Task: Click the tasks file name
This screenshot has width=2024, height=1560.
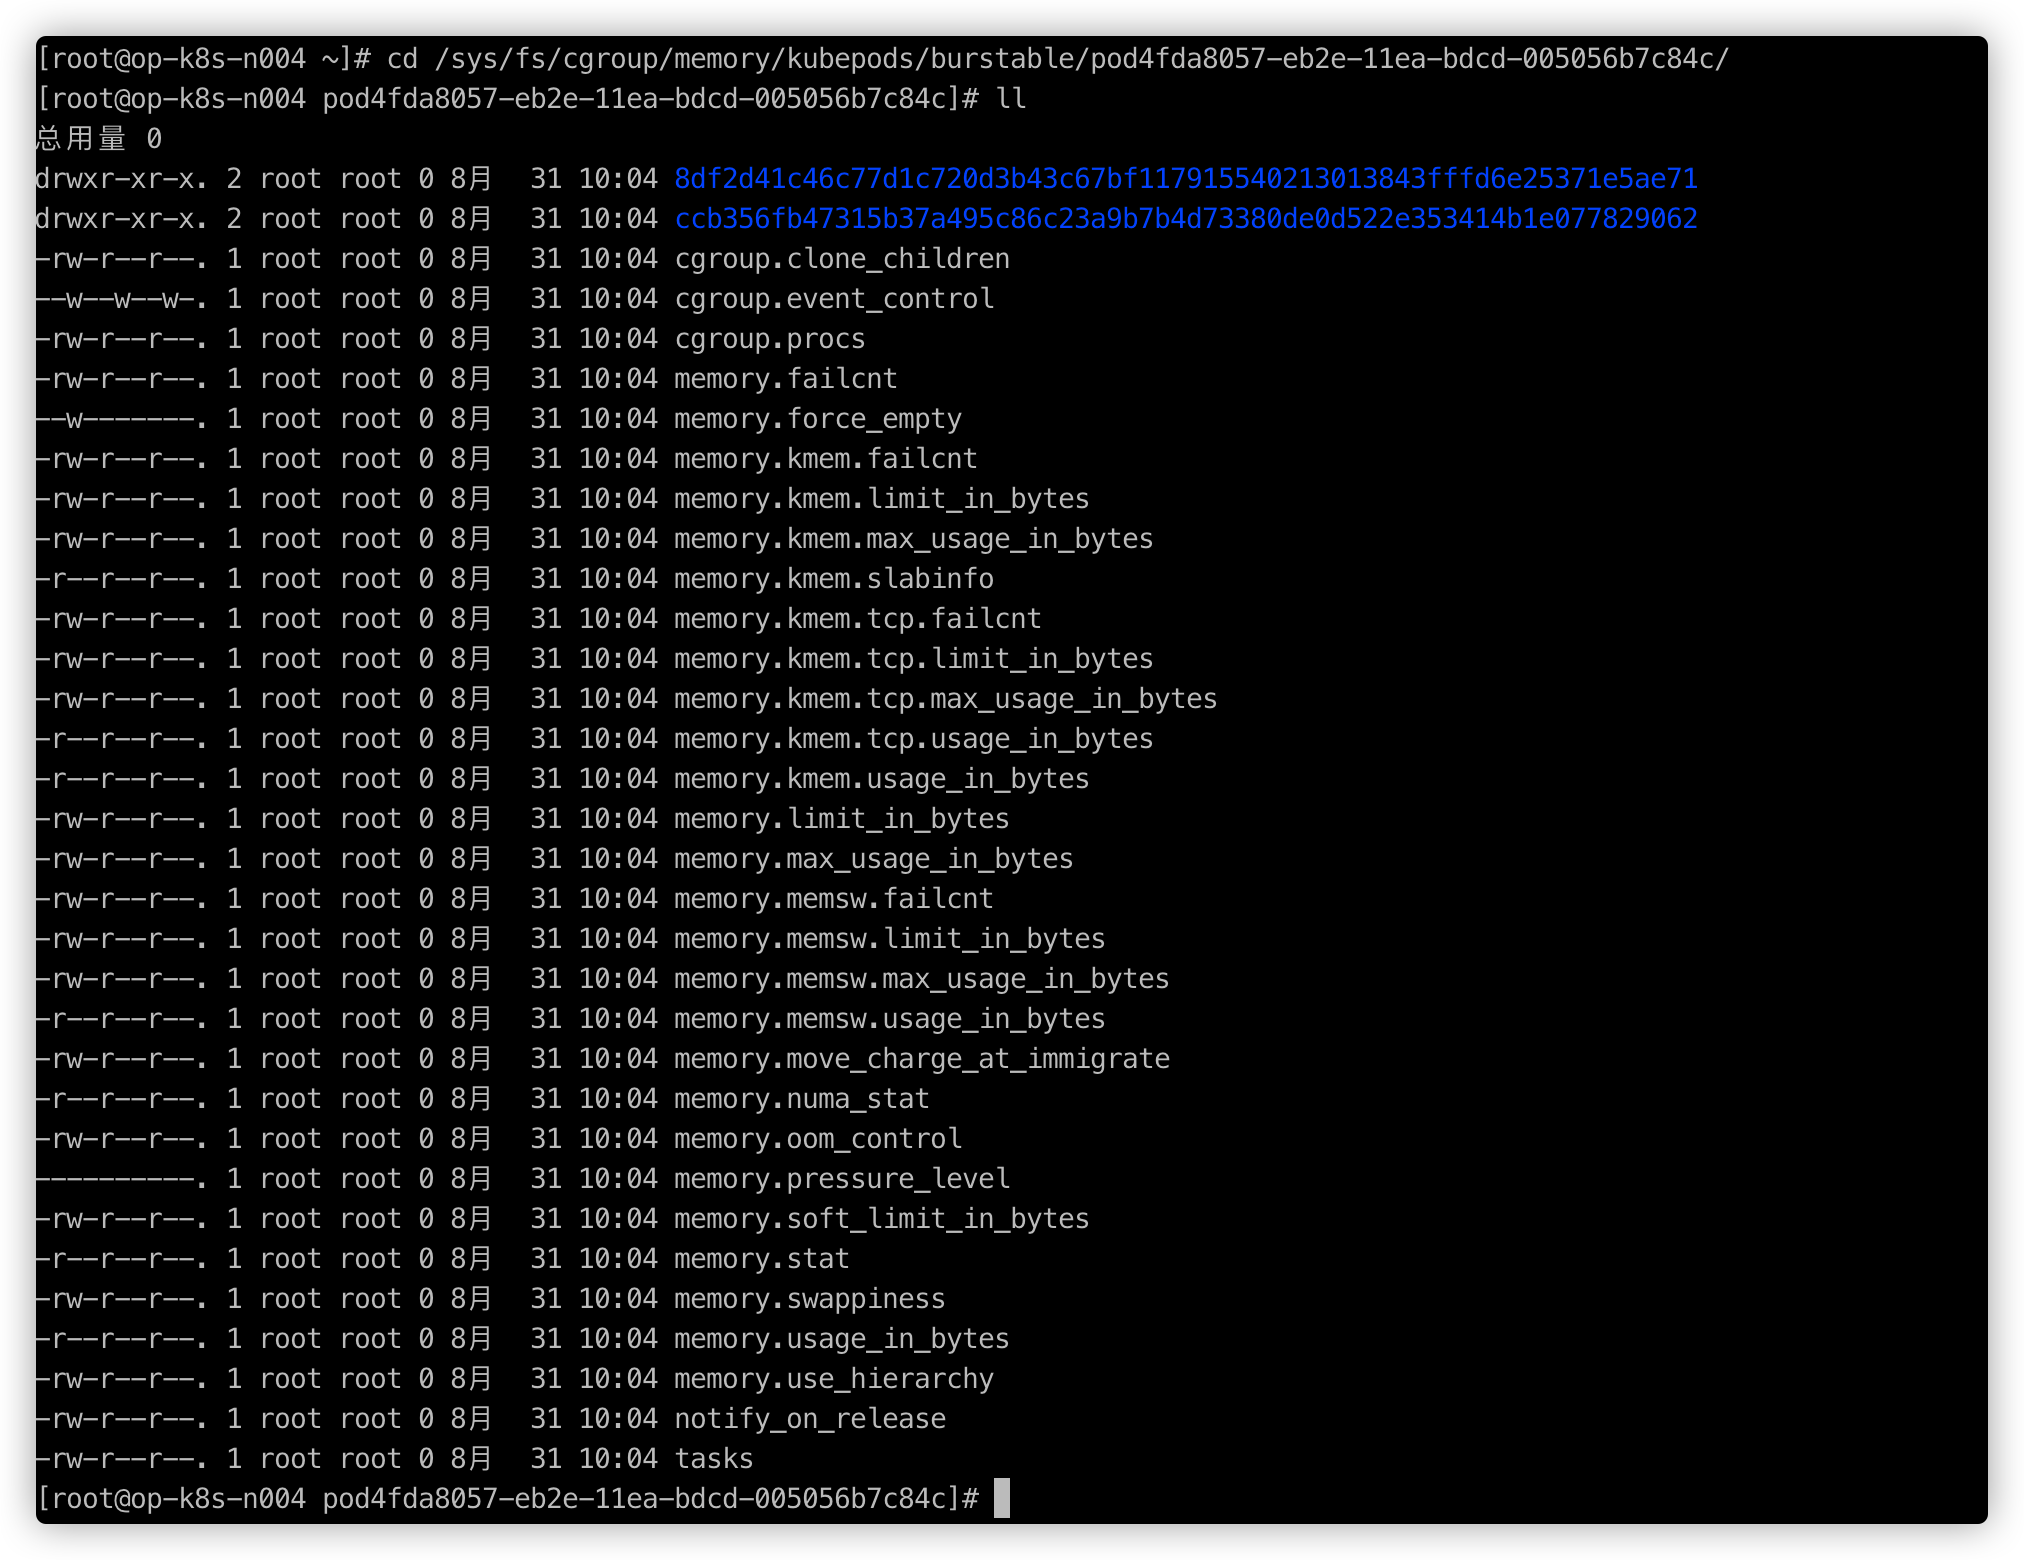Action: tap(713, 1459)
